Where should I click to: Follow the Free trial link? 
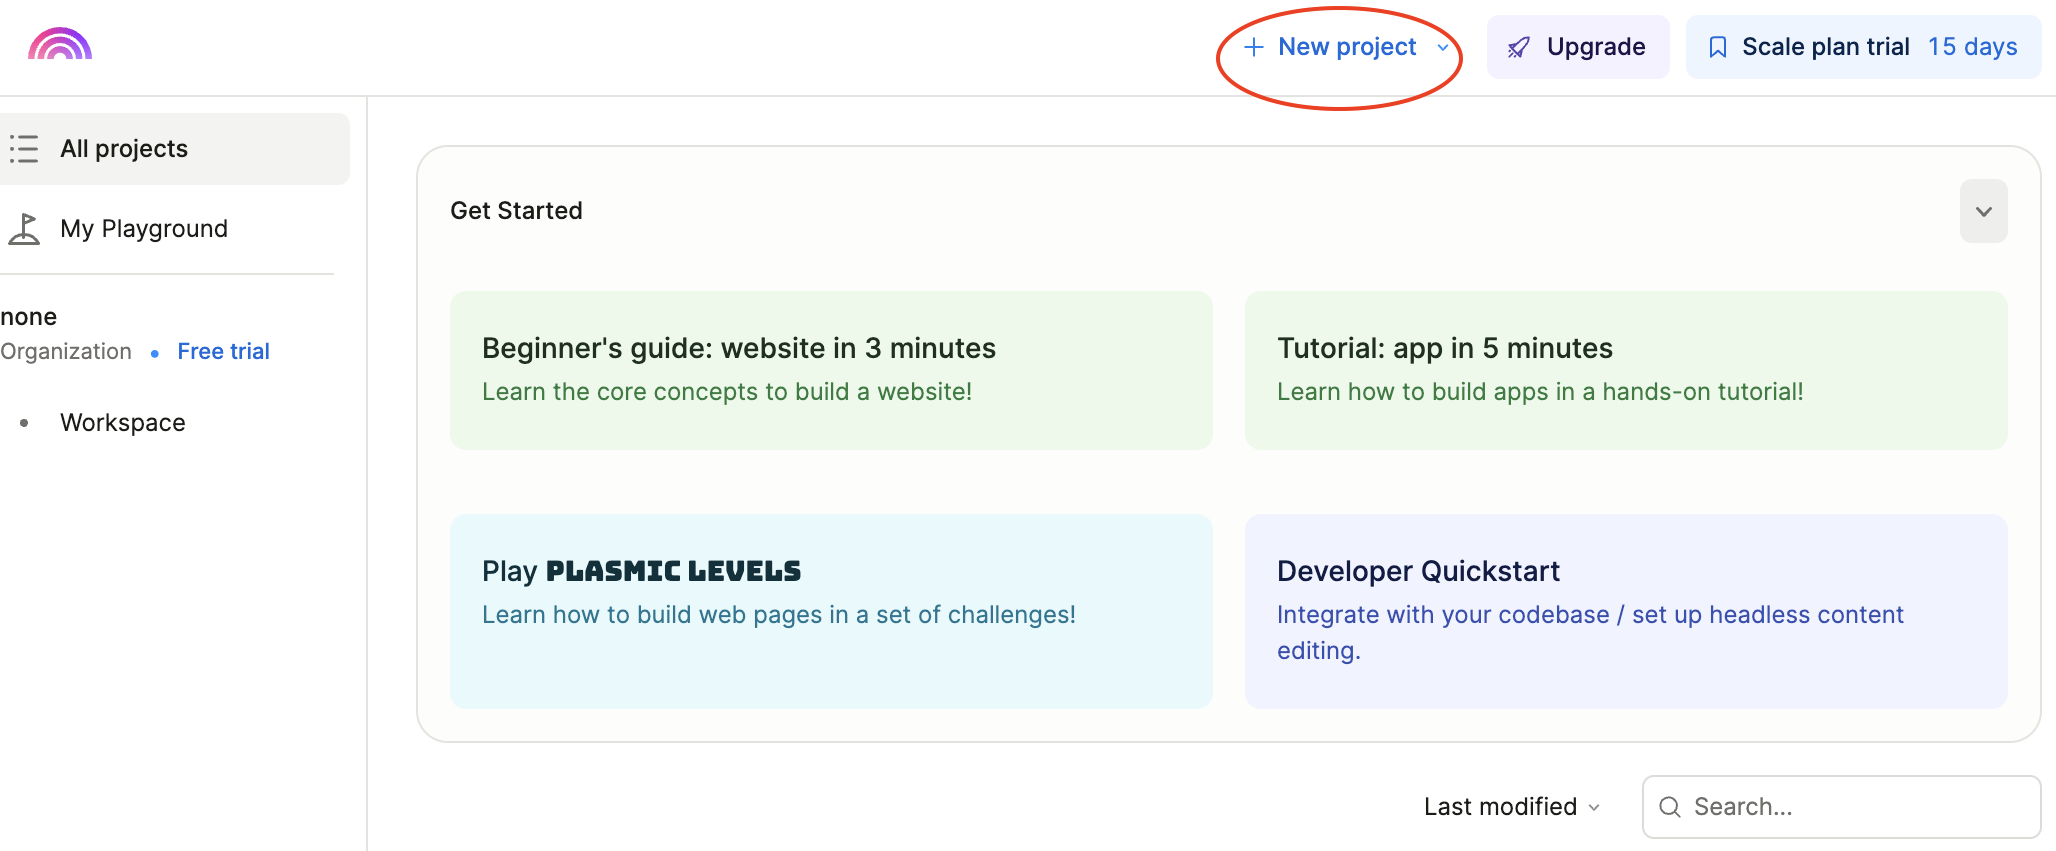223,351
